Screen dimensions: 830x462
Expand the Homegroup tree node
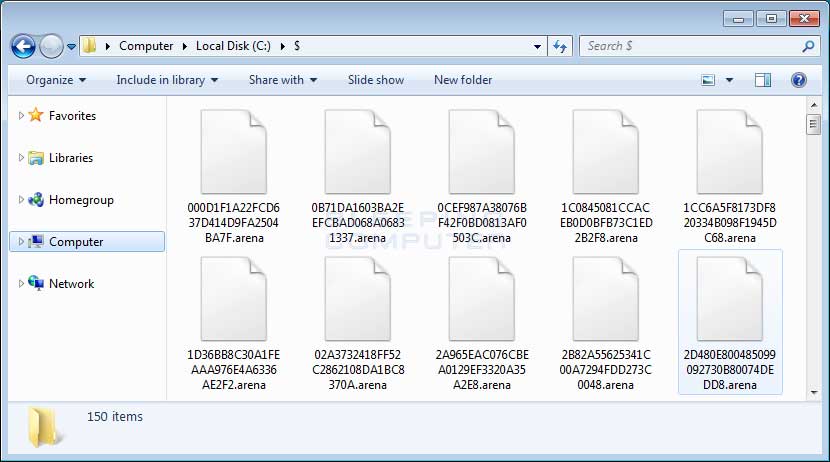click(21, 200)
